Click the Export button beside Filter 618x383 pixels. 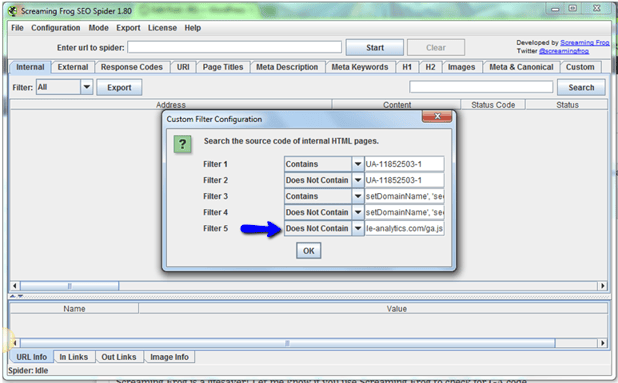point(119,87)
